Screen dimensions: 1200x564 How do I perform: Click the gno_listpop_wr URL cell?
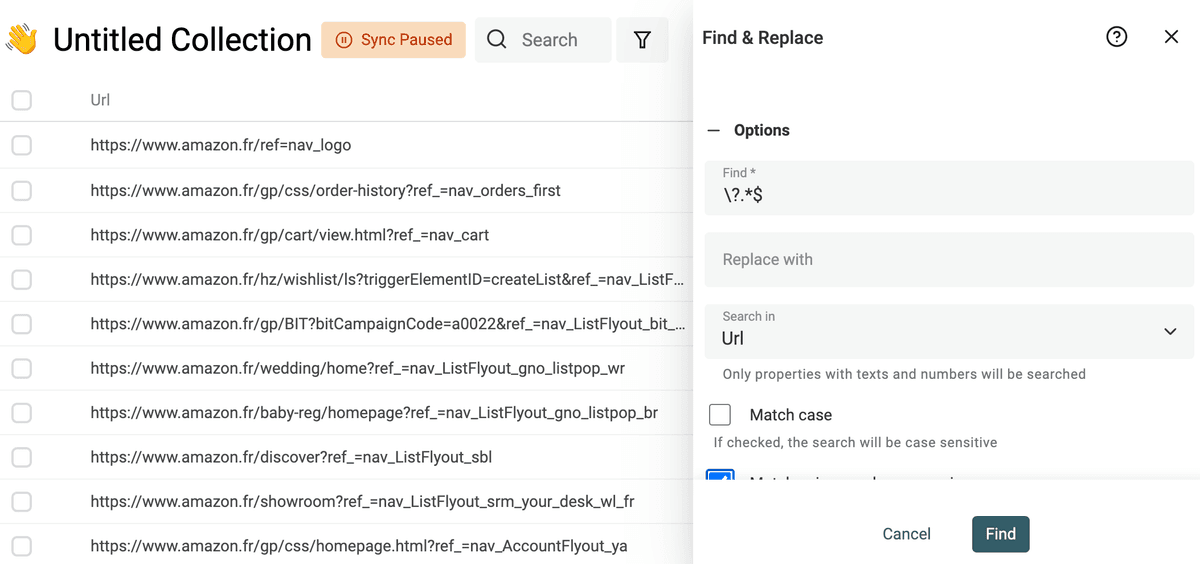[x=357, y=368]
